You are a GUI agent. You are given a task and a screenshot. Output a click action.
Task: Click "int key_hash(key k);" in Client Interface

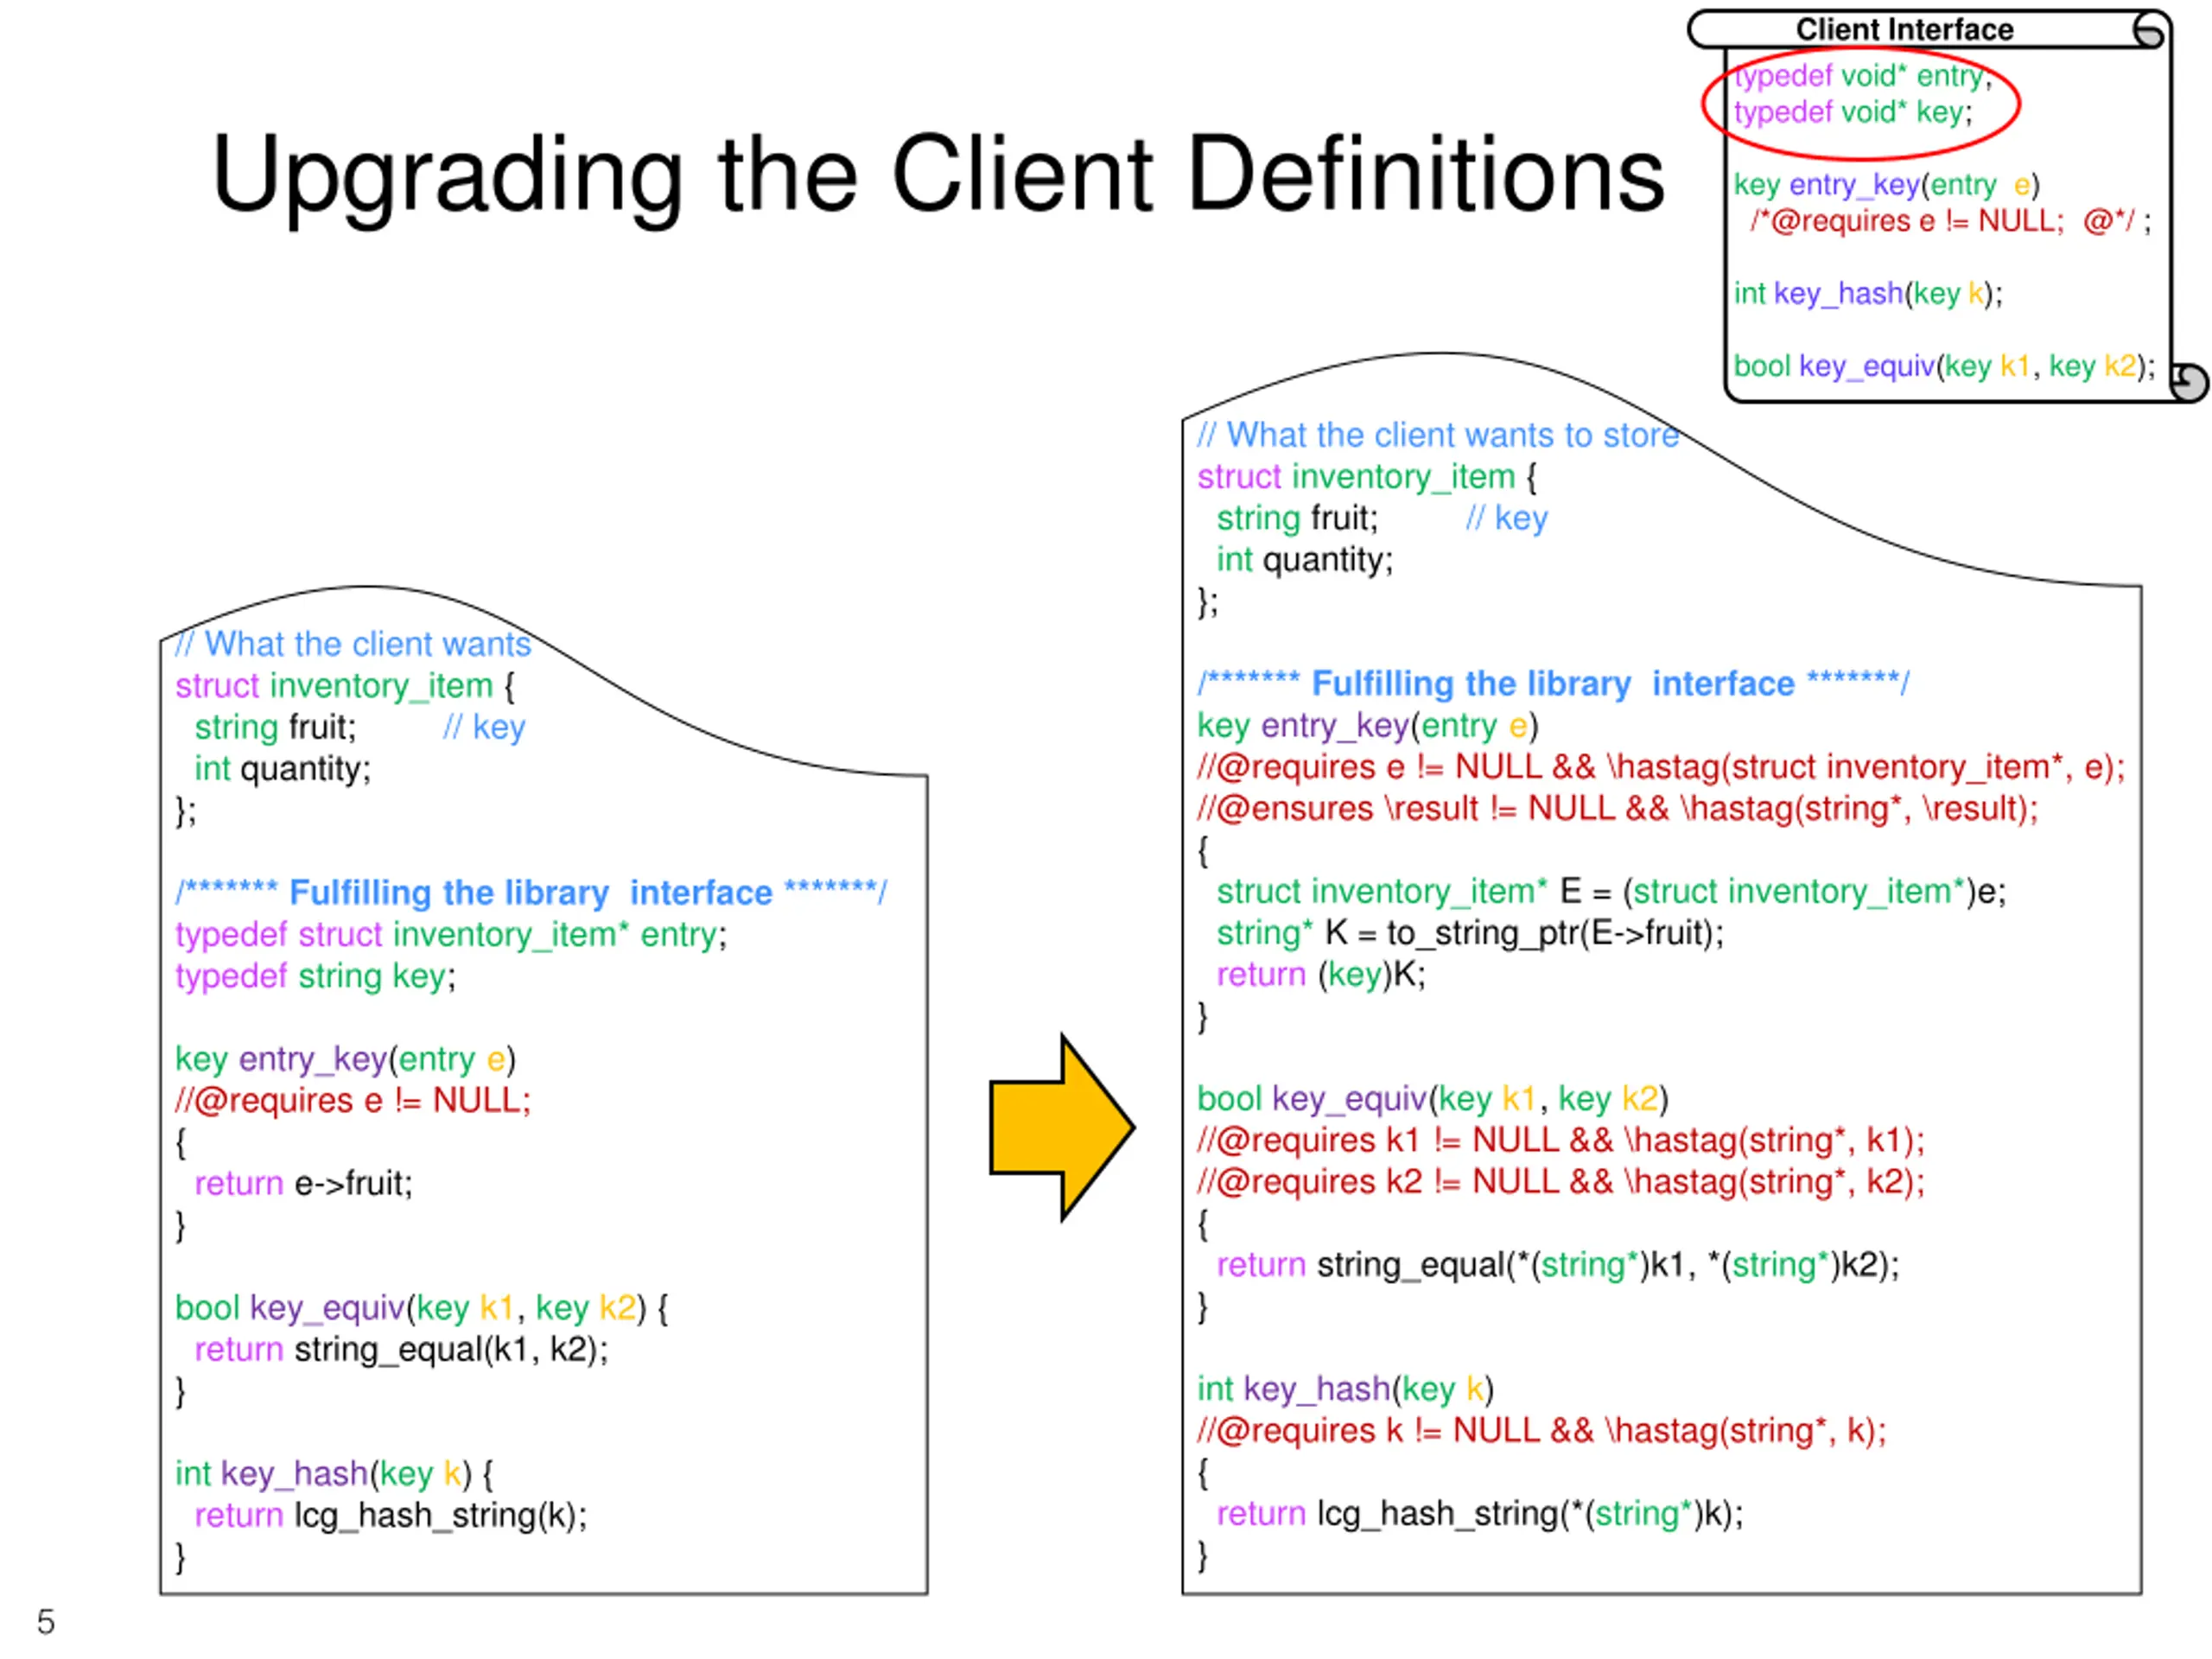click(x=1868, y=293)
